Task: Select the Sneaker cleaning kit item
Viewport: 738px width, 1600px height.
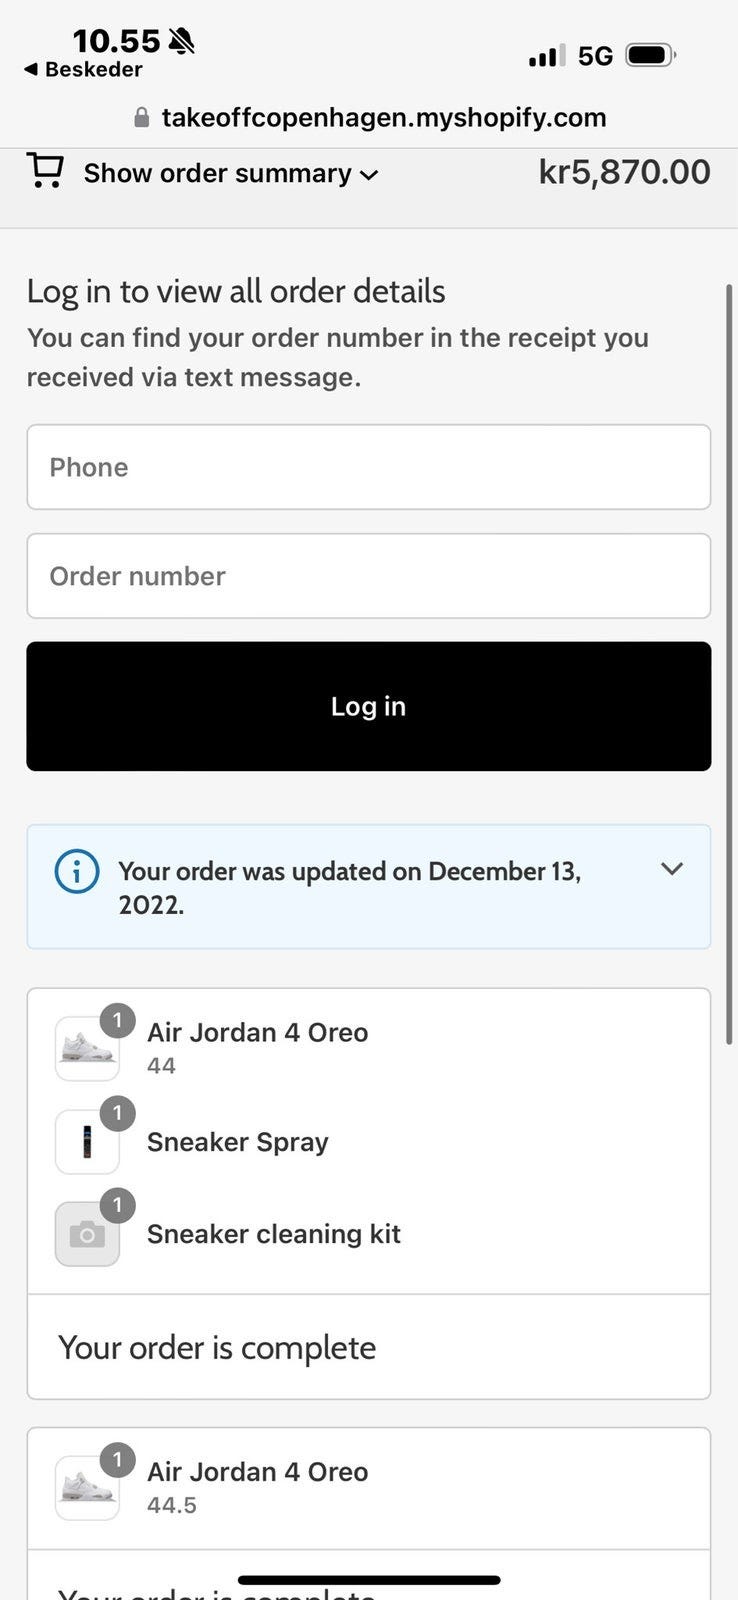Action: point(273,1234)
